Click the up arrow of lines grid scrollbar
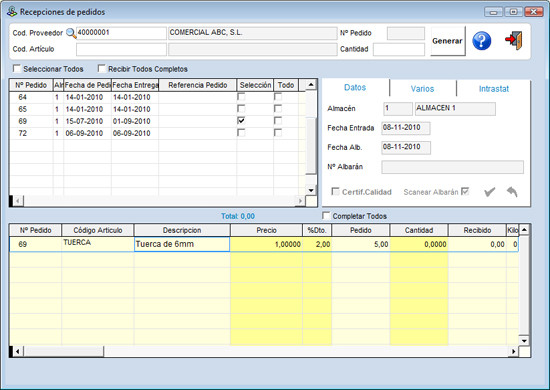Screen dimensions: 550x390 [524, 230]
